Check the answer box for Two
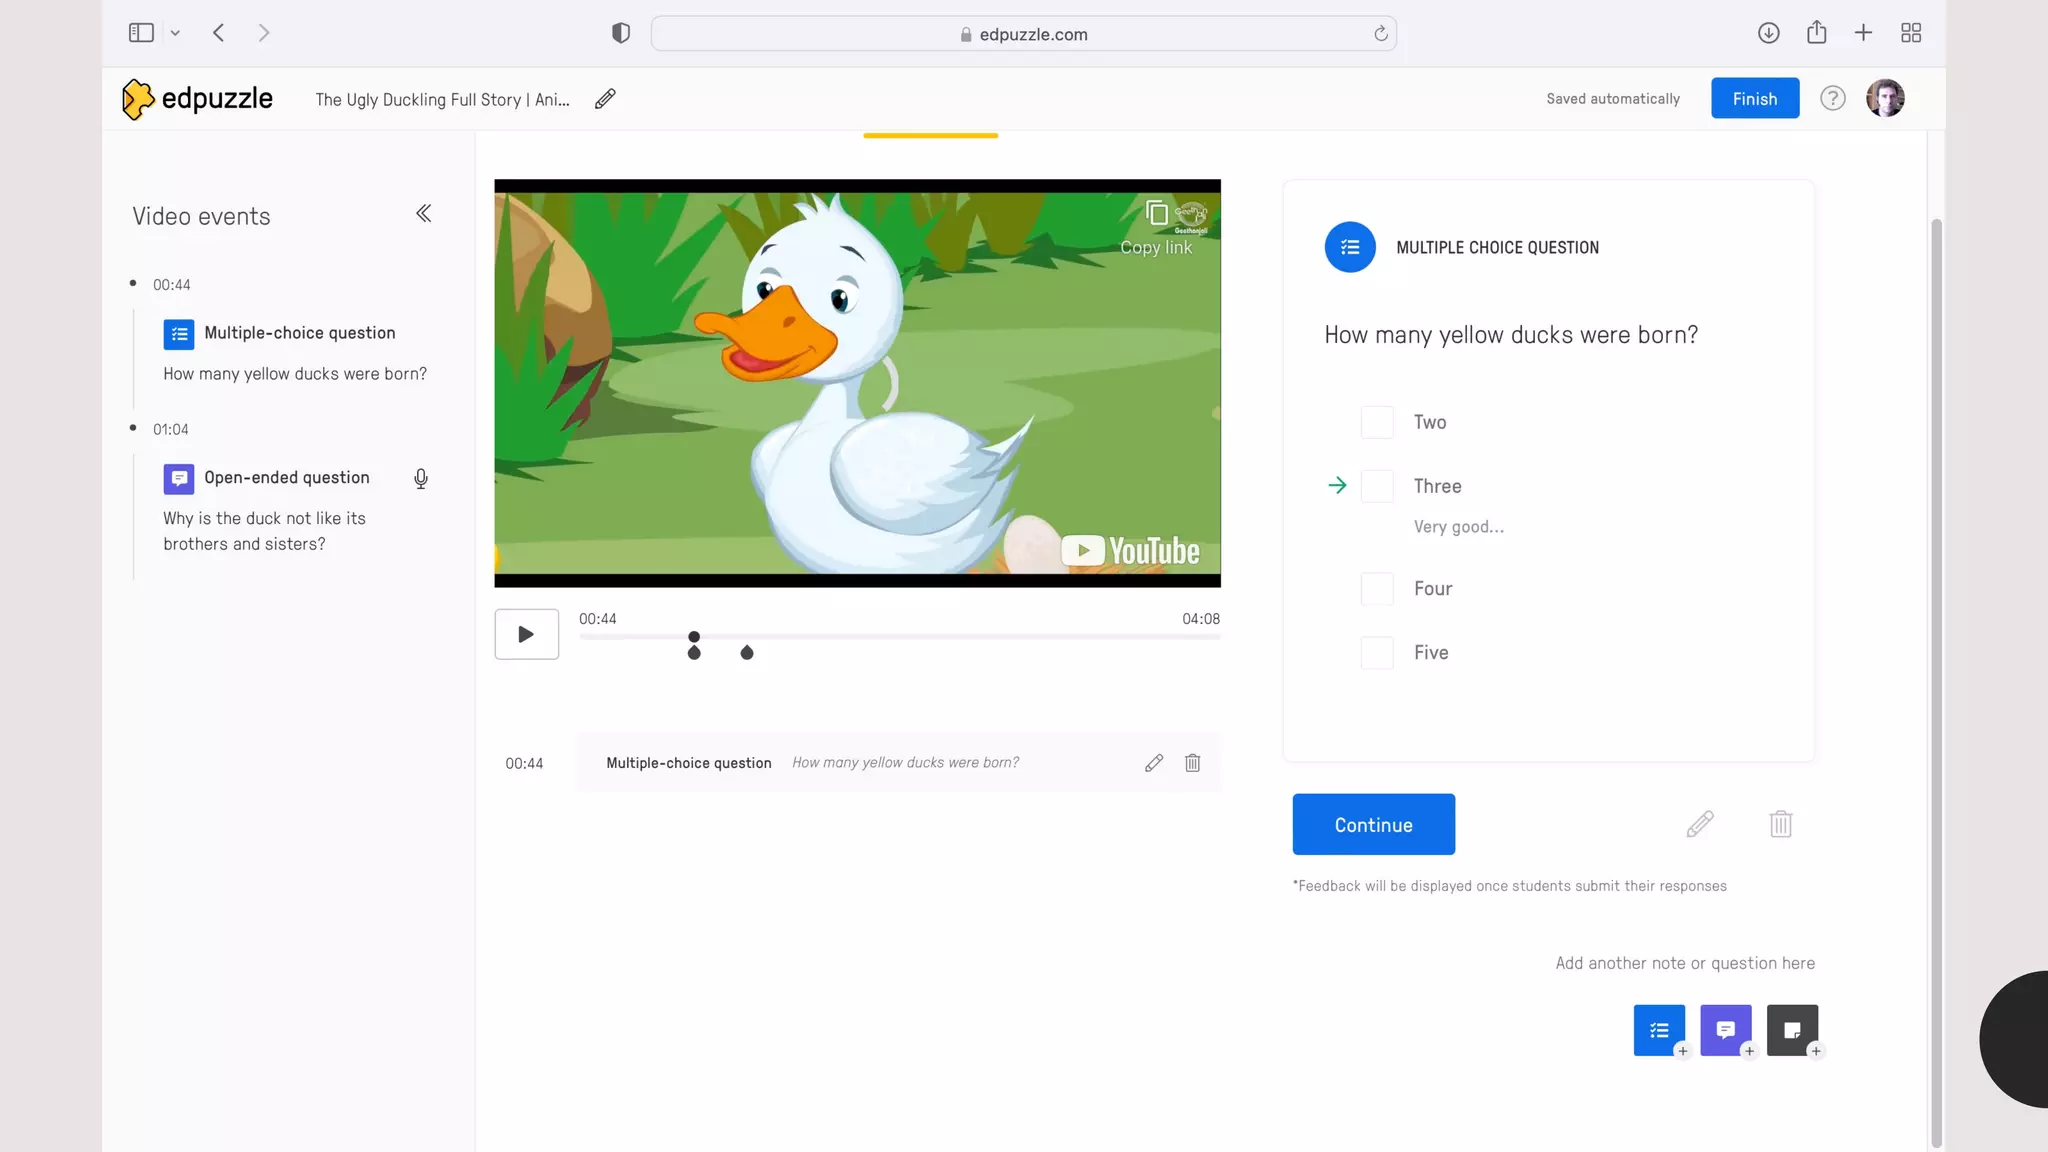 pos(1377,422)
